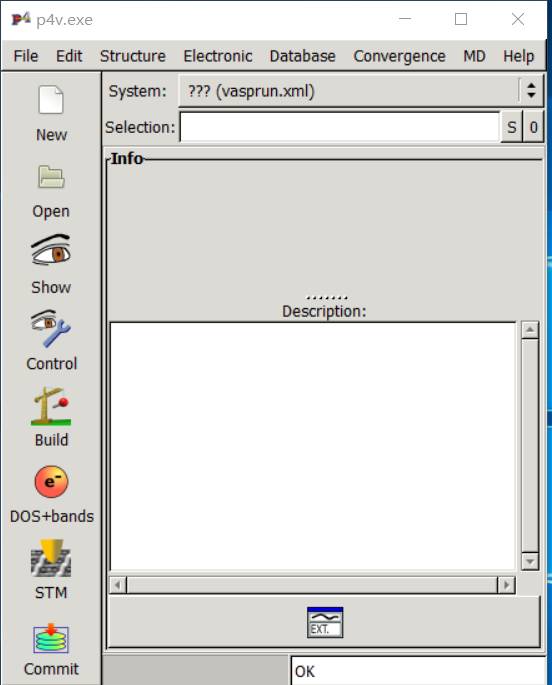Expand the System vasprun.xml dropdown
The image size is (552, 685).
pyautogui.click(x=361, y=91)
